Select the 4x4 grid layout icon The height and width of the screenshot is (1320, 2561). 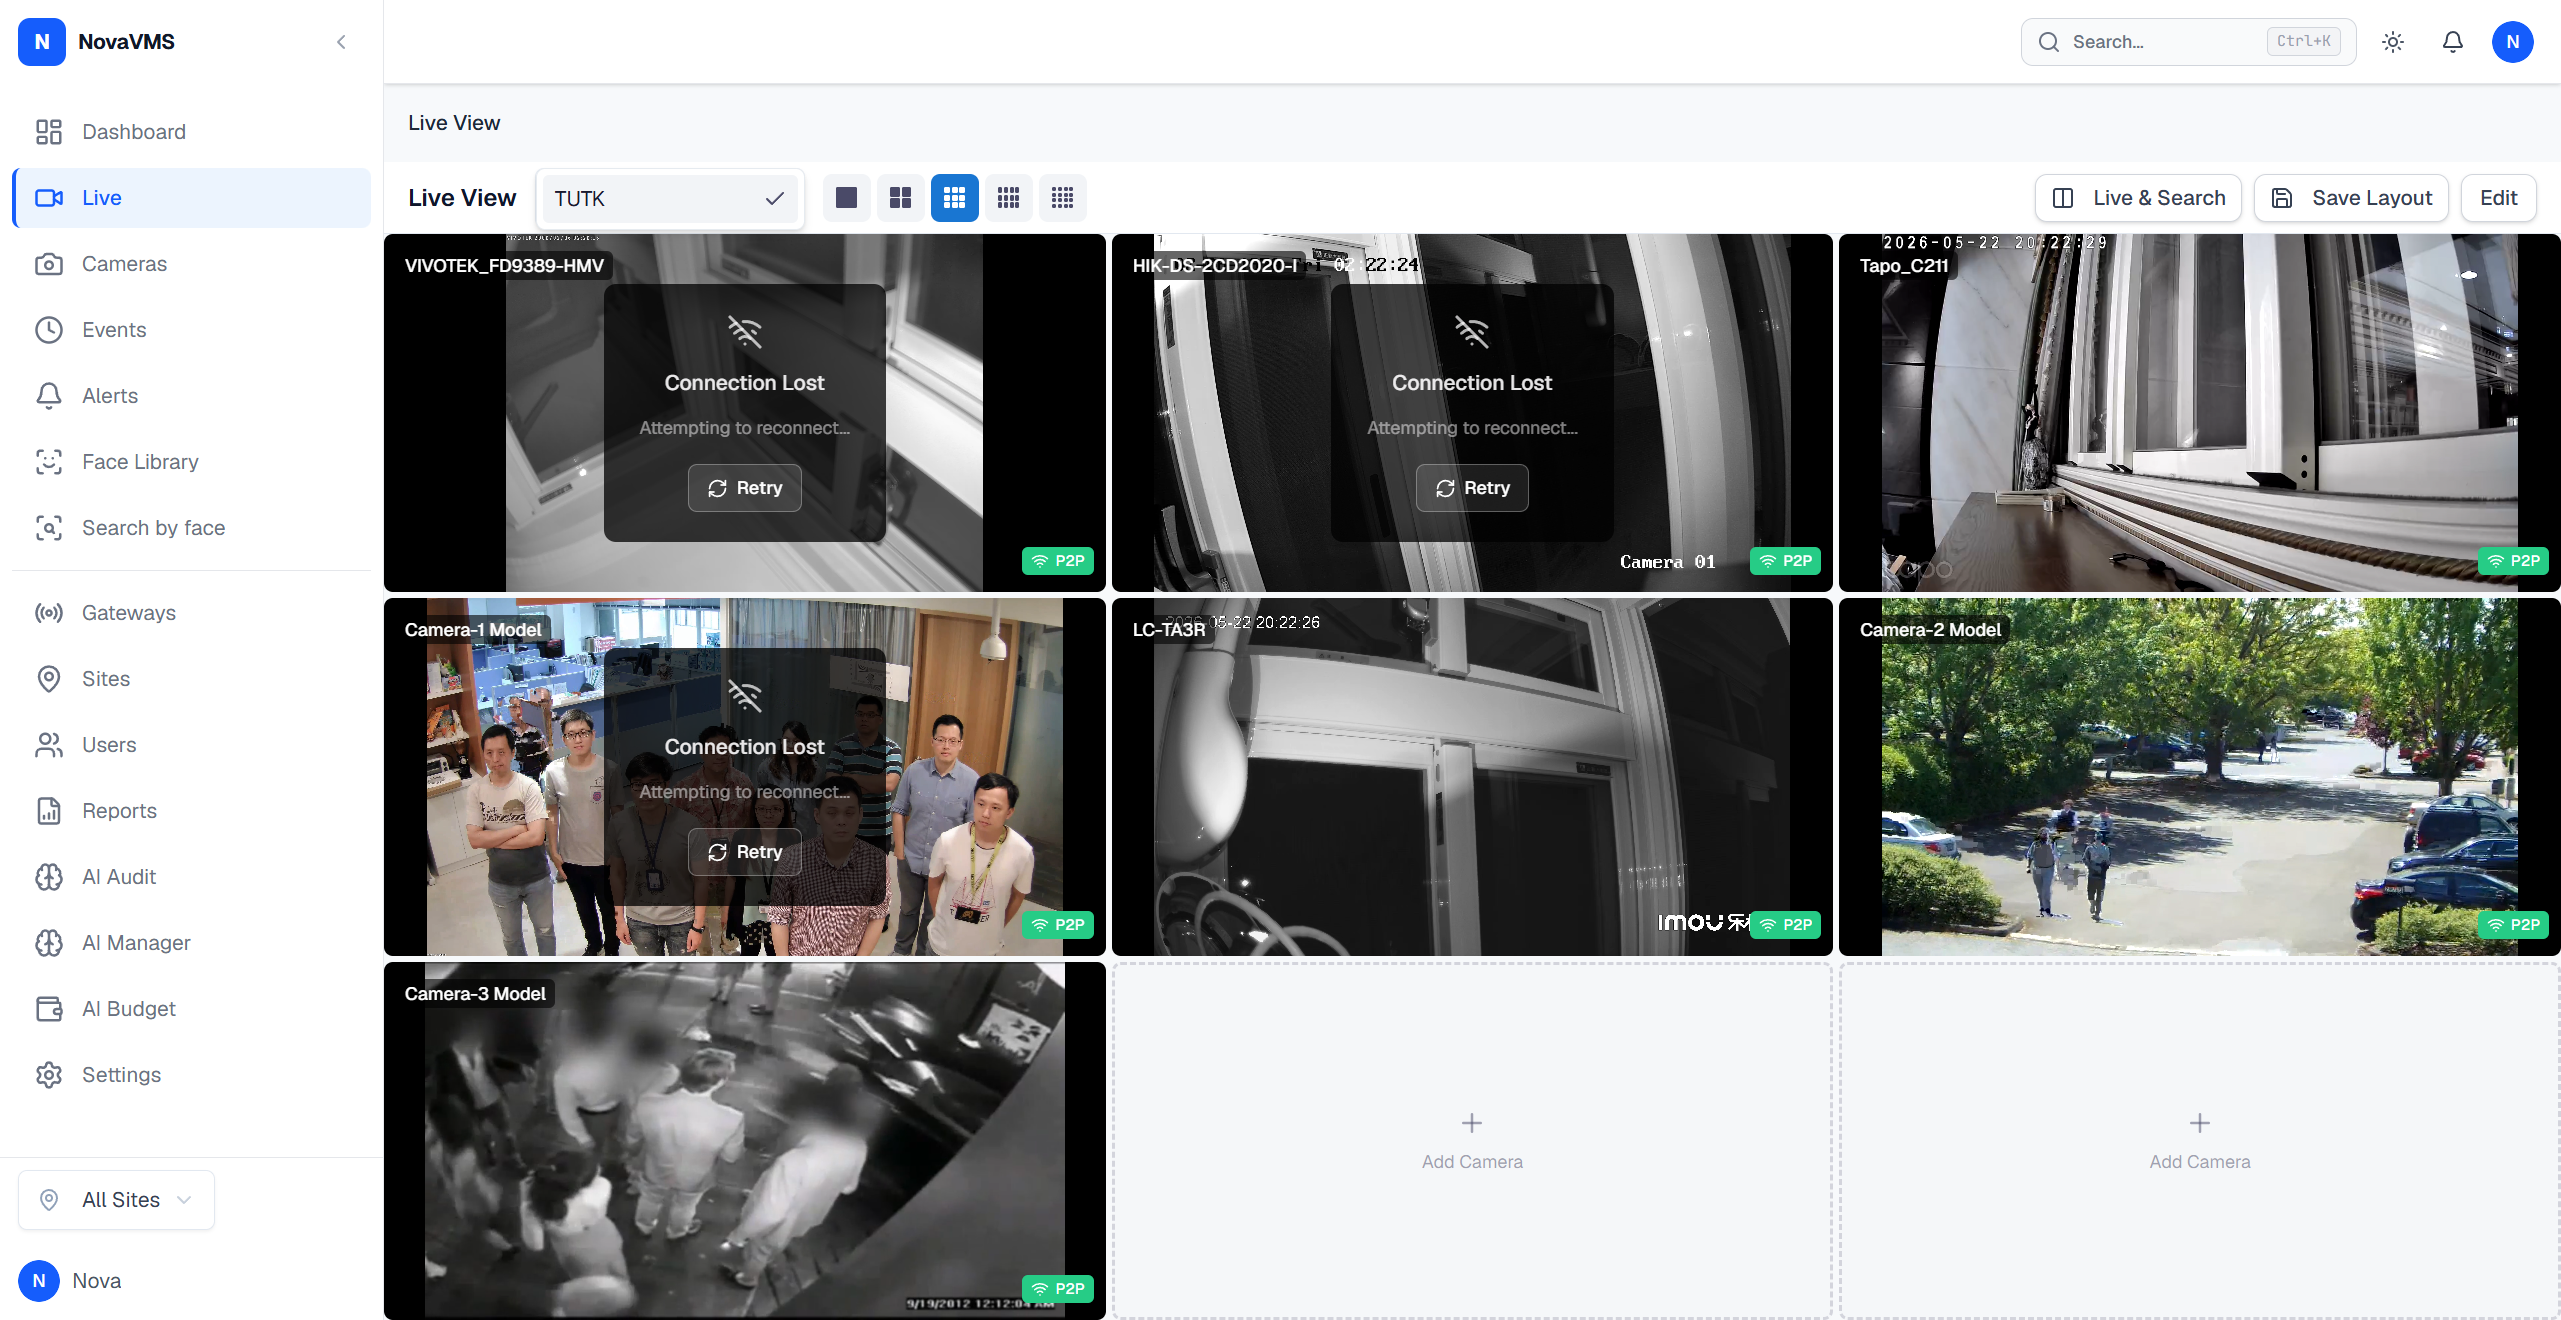click(1008, 198)
